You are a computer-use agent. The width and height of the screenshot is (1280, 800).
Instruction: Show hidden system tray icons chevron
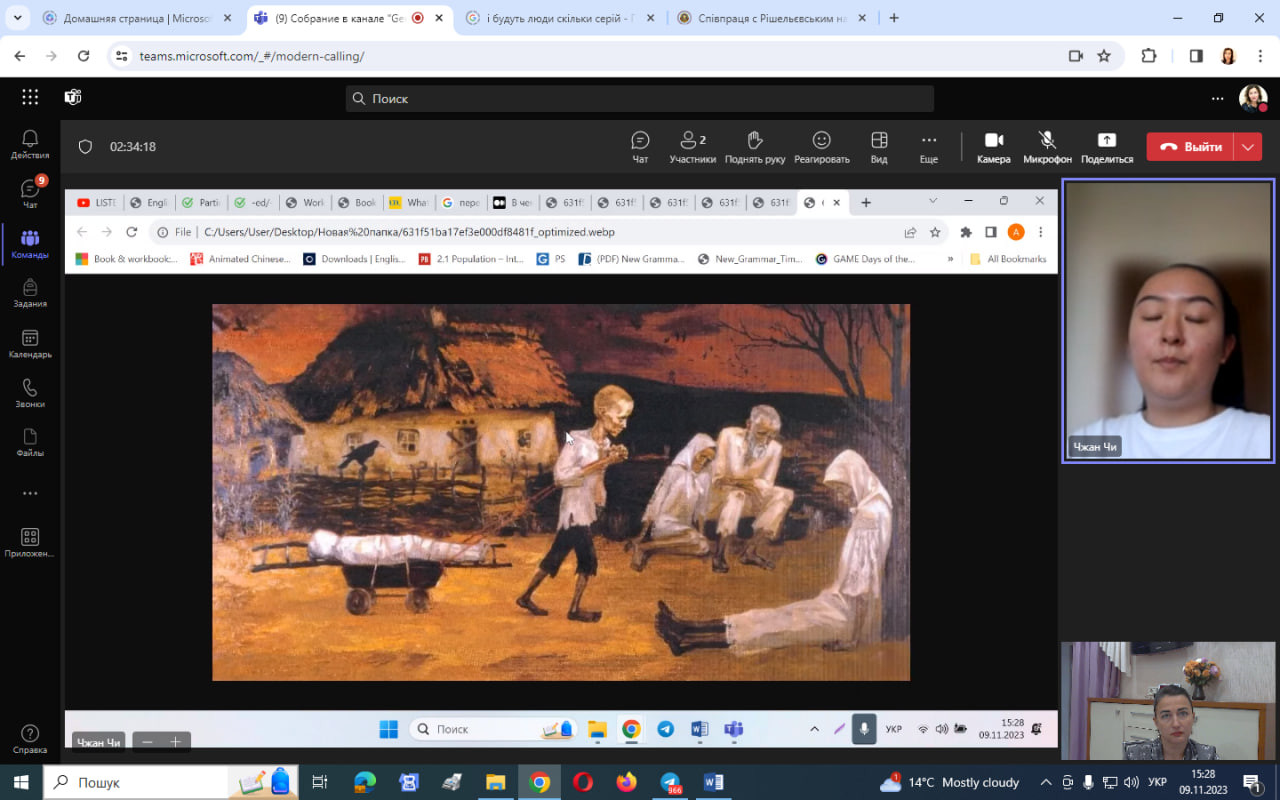pos(1046,782)
